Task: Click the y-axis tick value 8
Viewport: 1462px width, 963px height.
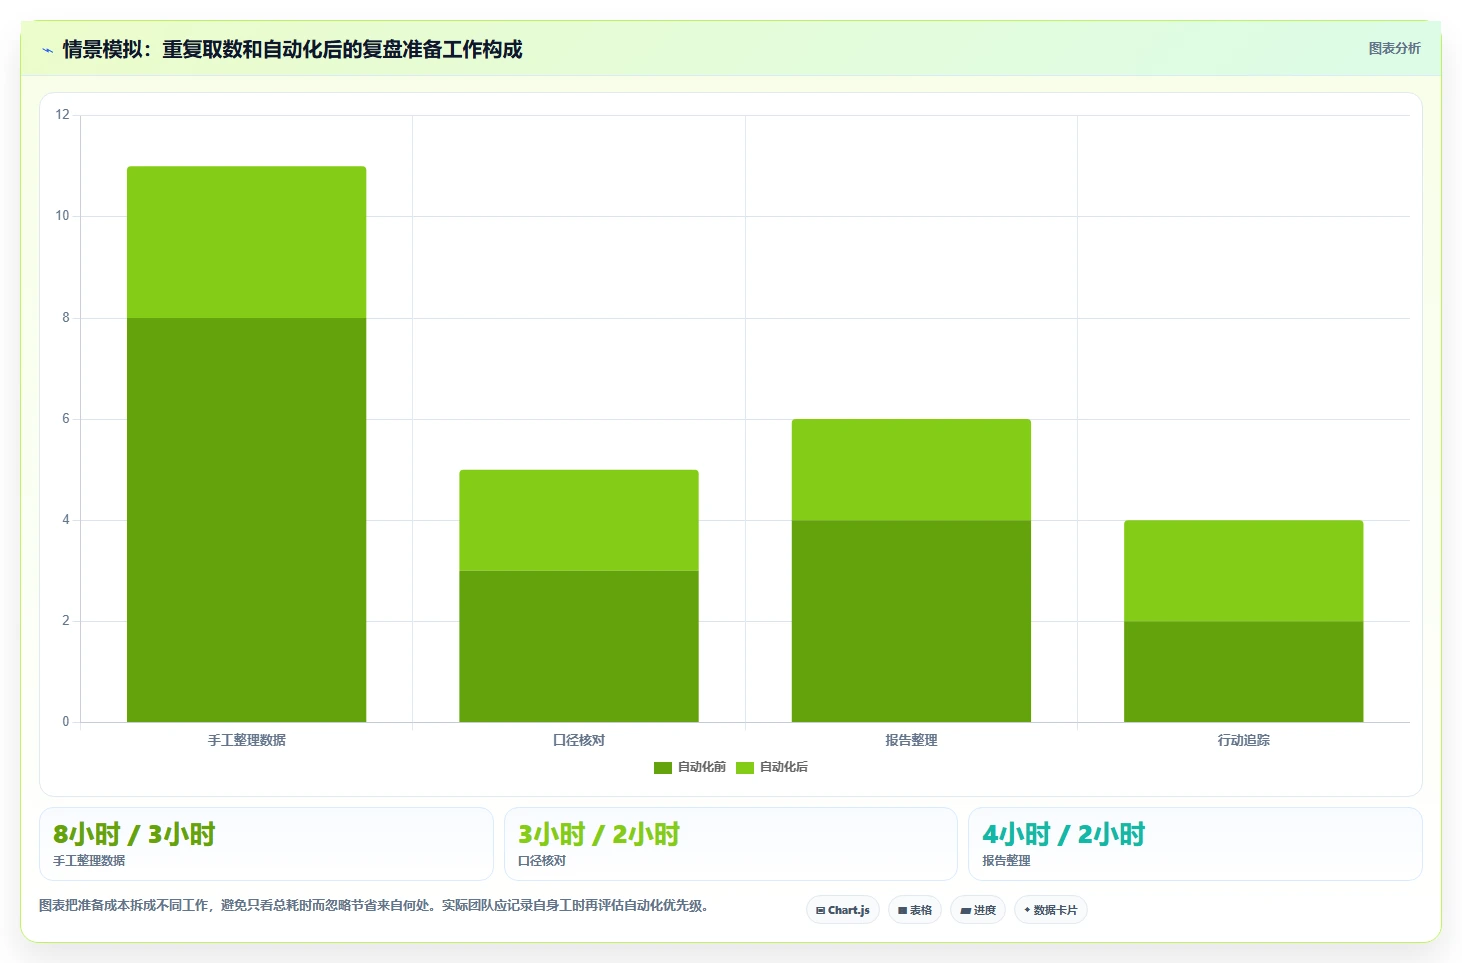Action: (x=66, y=318)
